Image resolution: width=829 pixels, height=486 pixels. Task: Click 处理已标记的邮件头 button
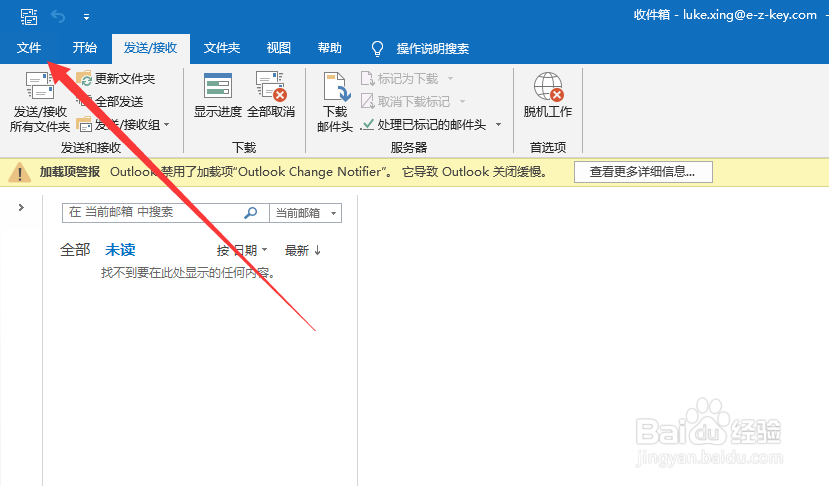(x=423, y=125)
